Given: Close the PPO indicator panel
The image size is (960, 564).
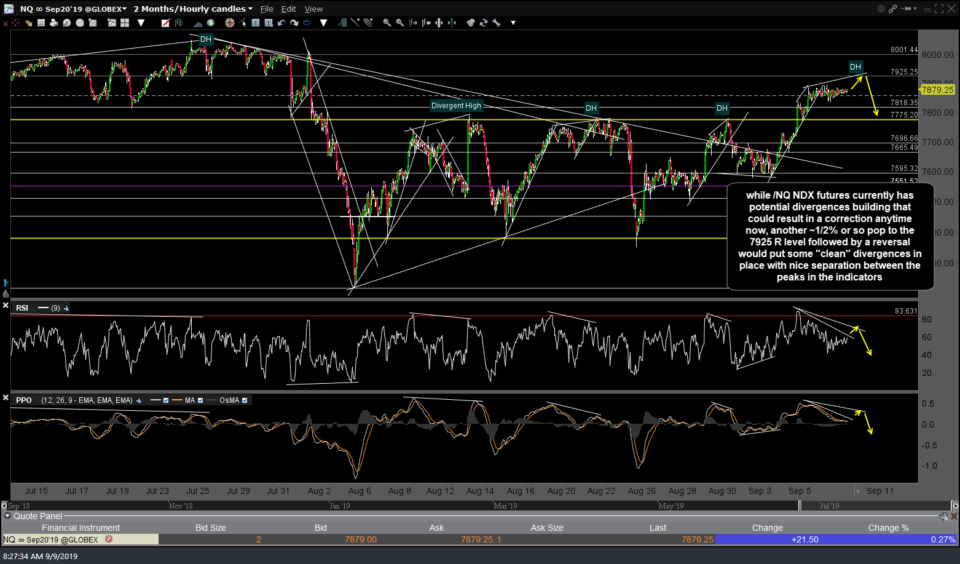Looking at the screenshot, I should (6, 398).
